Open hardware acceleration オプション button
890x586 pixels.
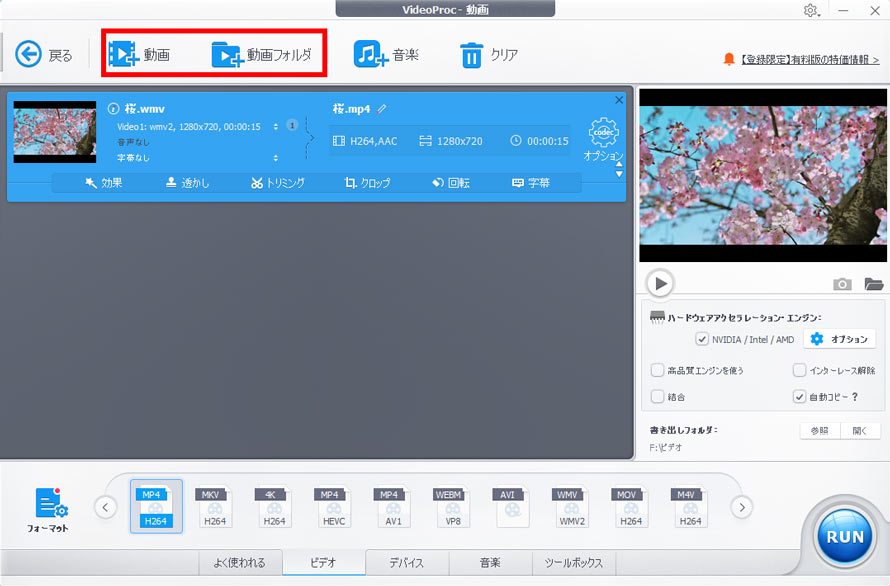(x=839, y=339)
